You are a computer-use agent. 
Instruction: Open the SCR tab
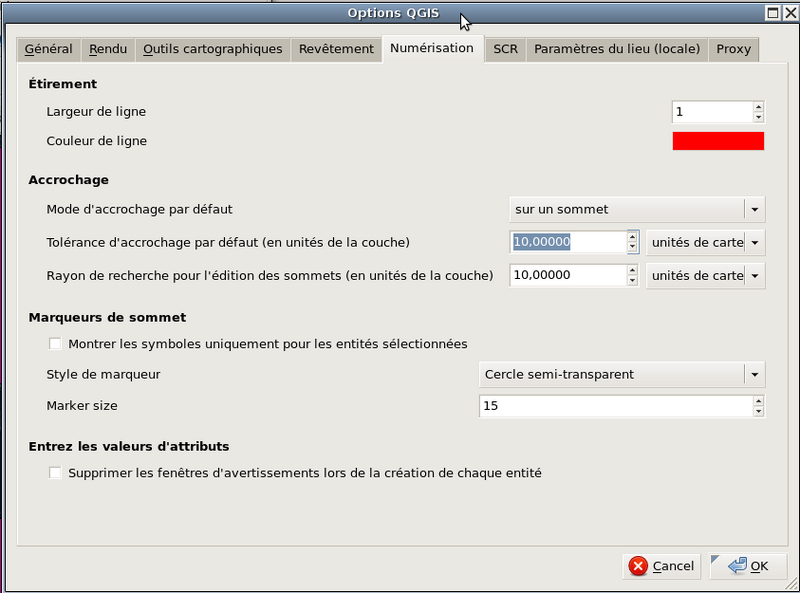(x=505, y=50)
